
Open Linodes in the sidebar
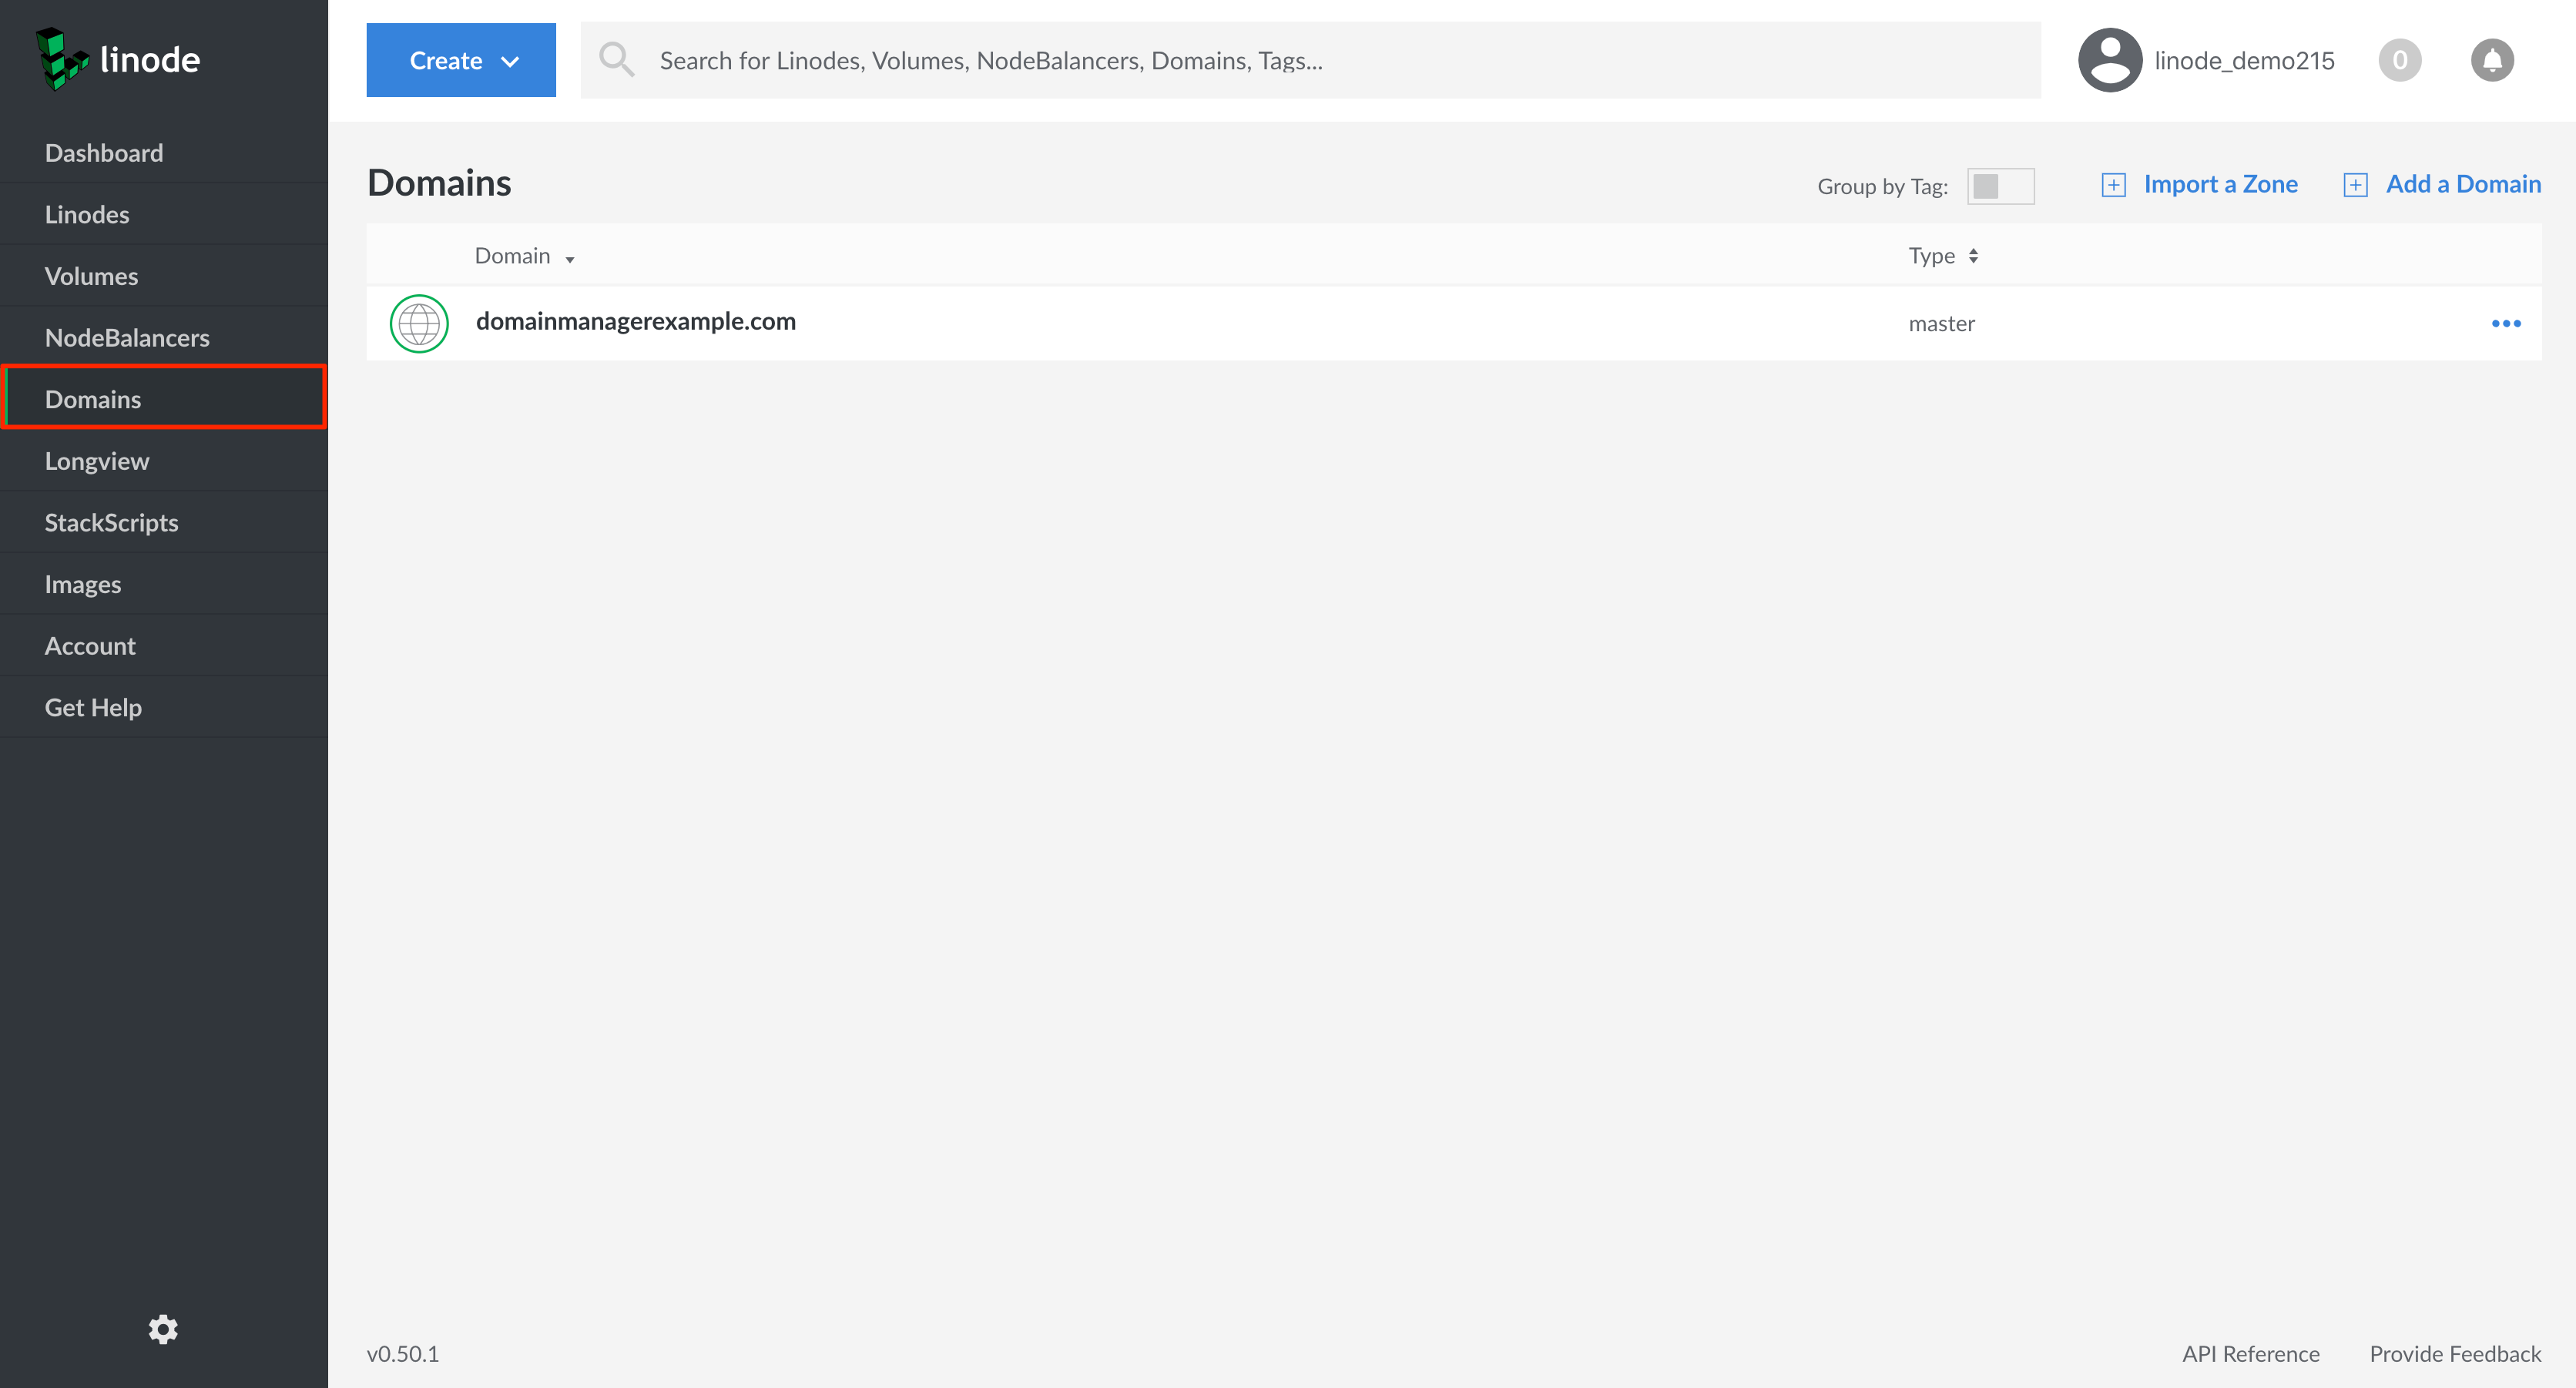pos(87,214)
